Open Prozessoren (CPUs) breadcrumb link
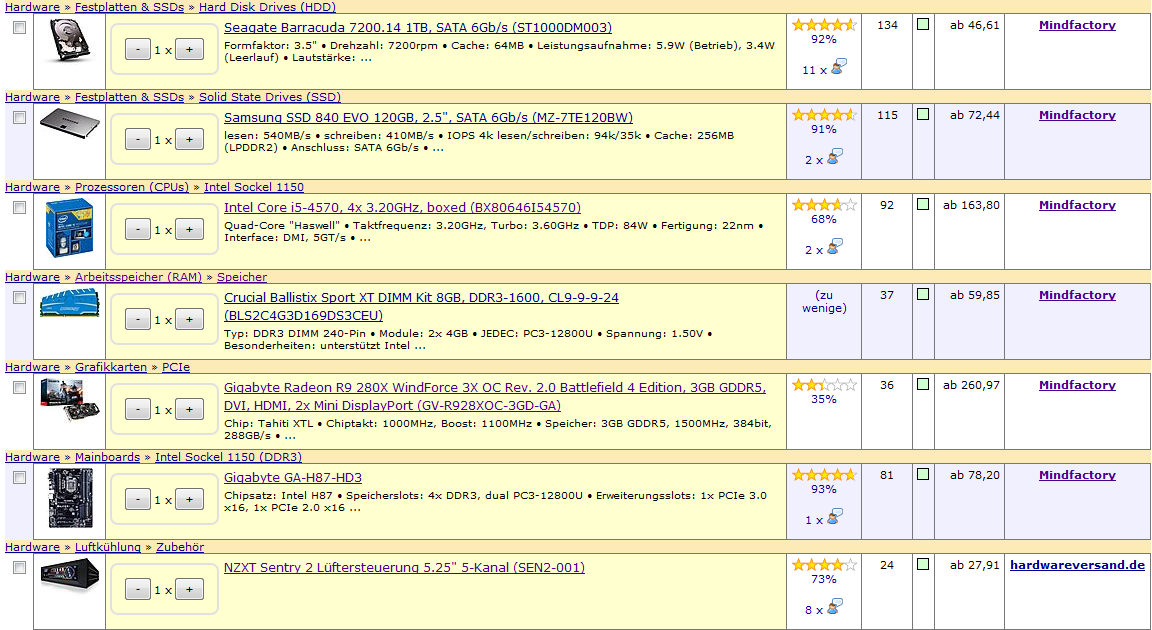This screenshot has height=630, width=1152. pos(132,187)
